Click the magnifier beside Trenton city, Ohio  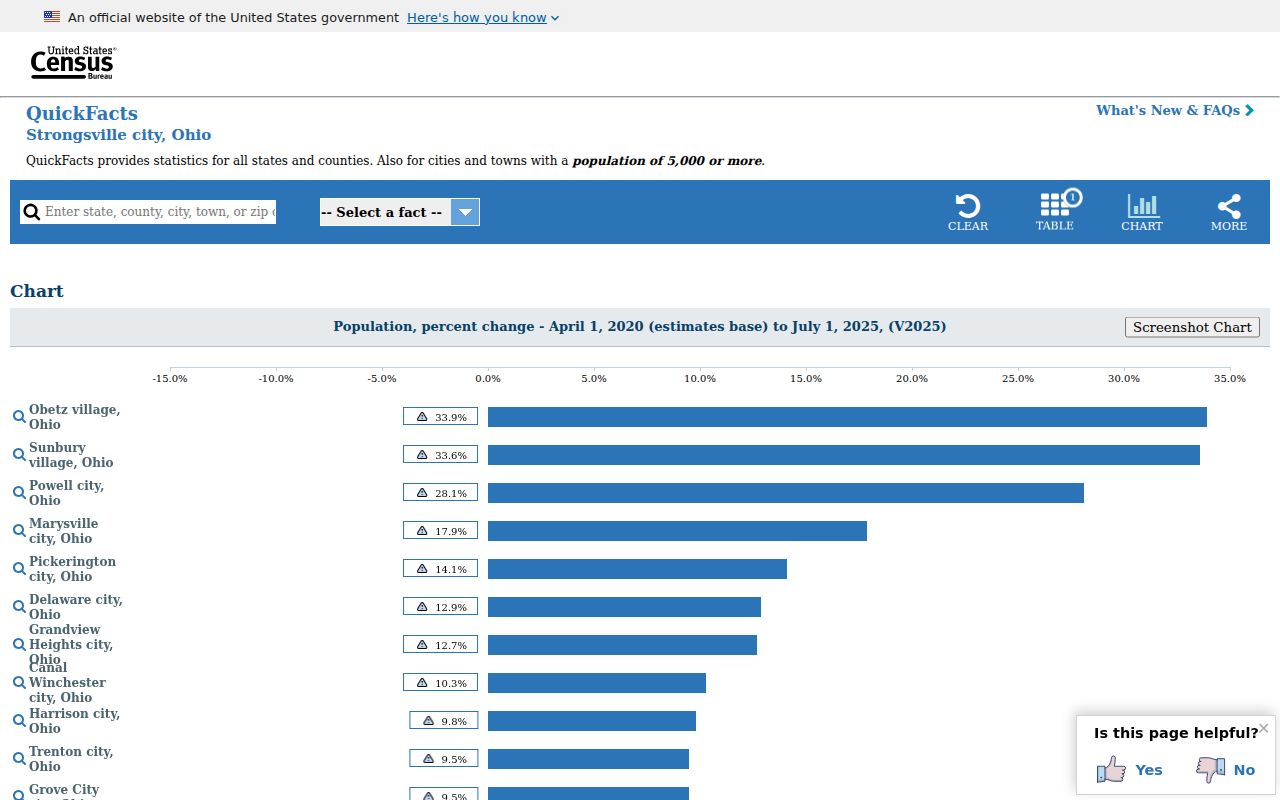pos(19,759)
